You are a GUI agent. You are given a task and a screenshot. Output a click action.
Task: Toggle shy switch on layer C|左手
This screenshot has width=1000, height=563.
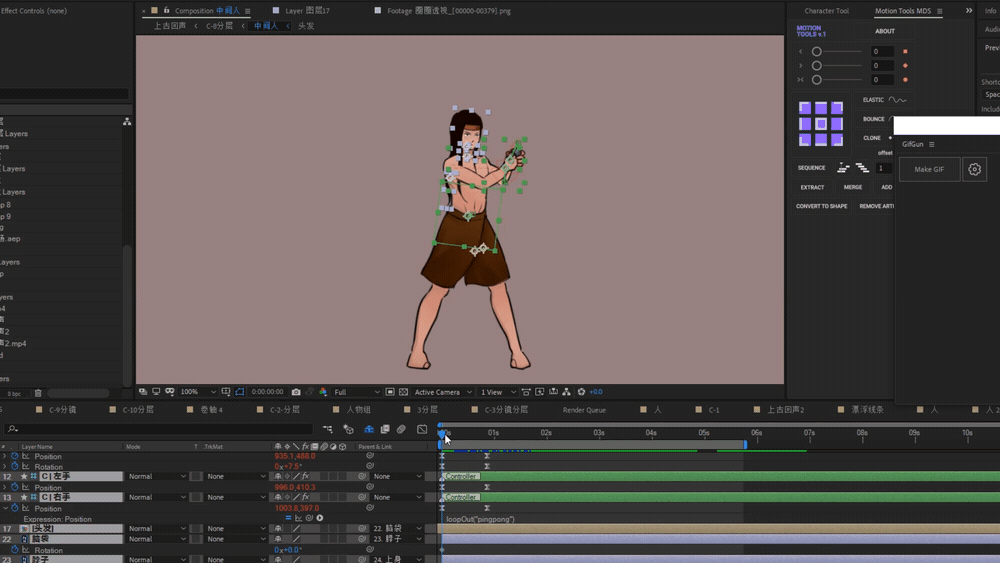click(x=277, y=476)
